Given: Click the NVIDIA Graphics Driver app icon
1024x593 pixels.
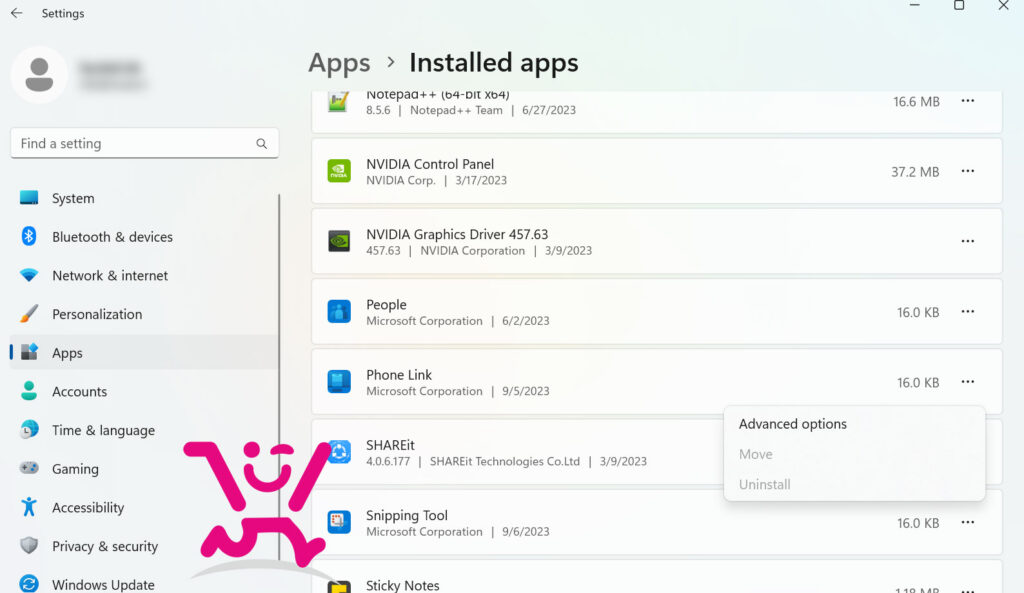Looking at the screenshot, I should [339, 242].
